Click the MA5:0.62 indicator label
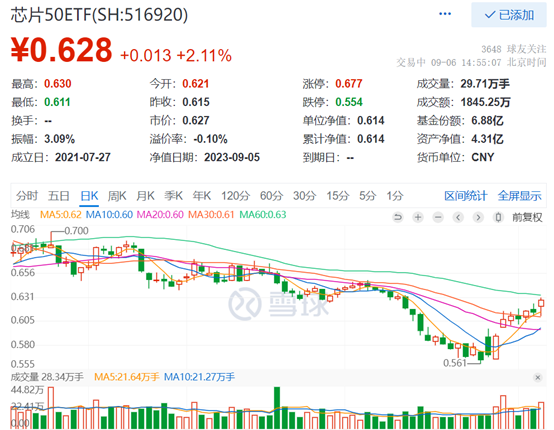 pyautogui.click(x=61, y=214)
